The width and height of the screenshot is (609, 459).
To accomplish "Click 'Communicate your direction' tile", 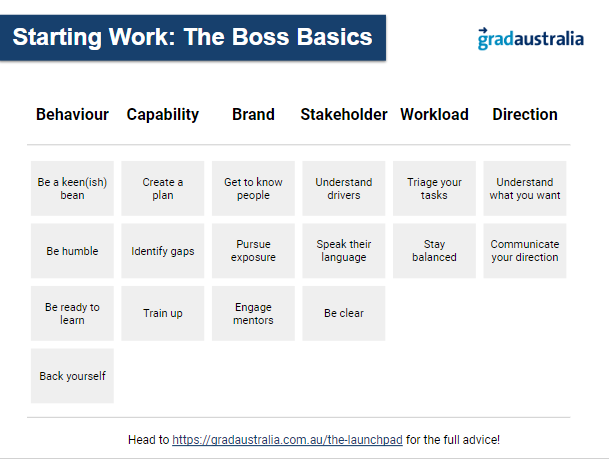I will click(x=525, y=251).
